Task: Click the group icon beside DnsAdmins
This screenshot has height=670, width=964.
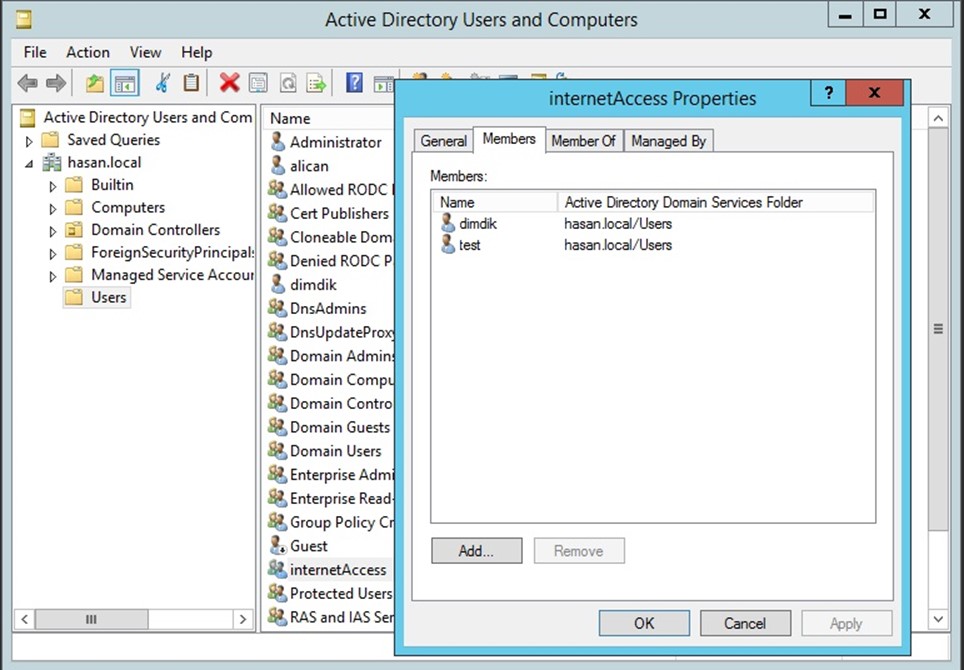Action: point(277,308)
